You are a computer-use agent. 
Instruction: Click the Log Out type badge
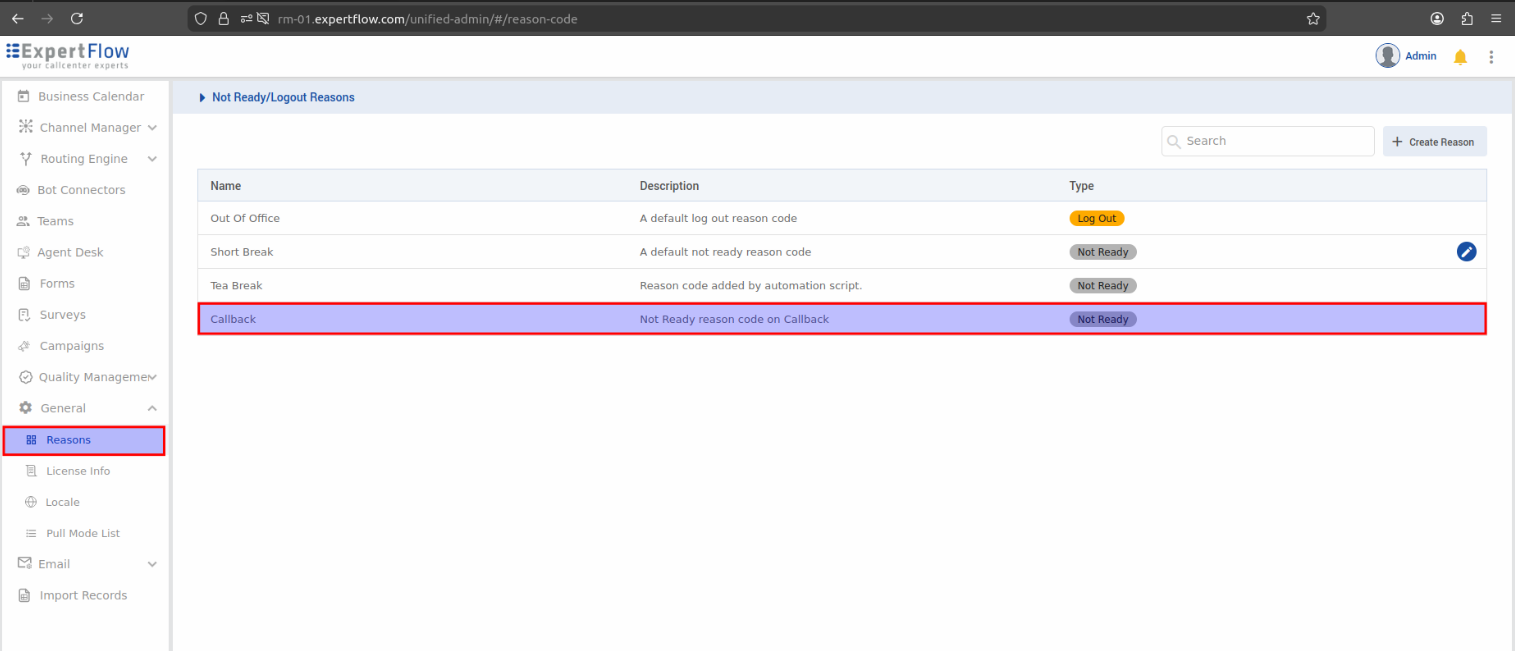coord(1096,218)
